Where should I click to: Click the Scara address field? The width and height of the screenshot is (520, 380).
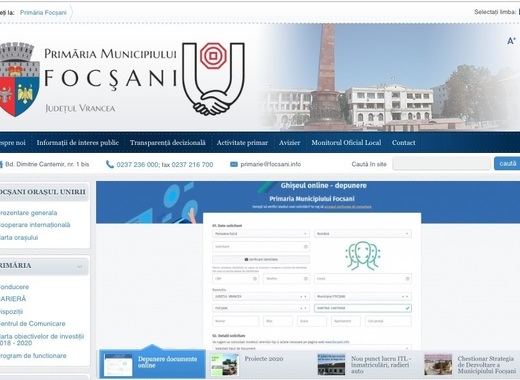312,321
